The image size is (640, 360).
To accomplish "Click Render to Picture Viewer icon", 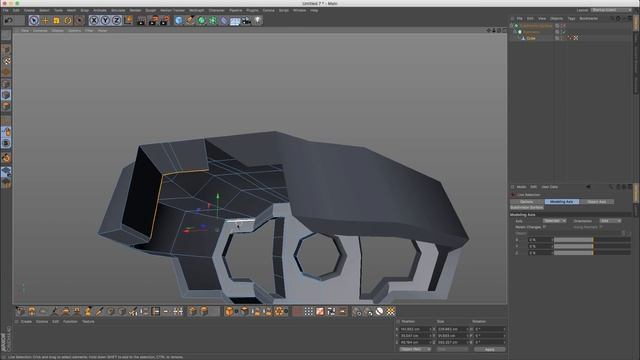I will 153,20.
